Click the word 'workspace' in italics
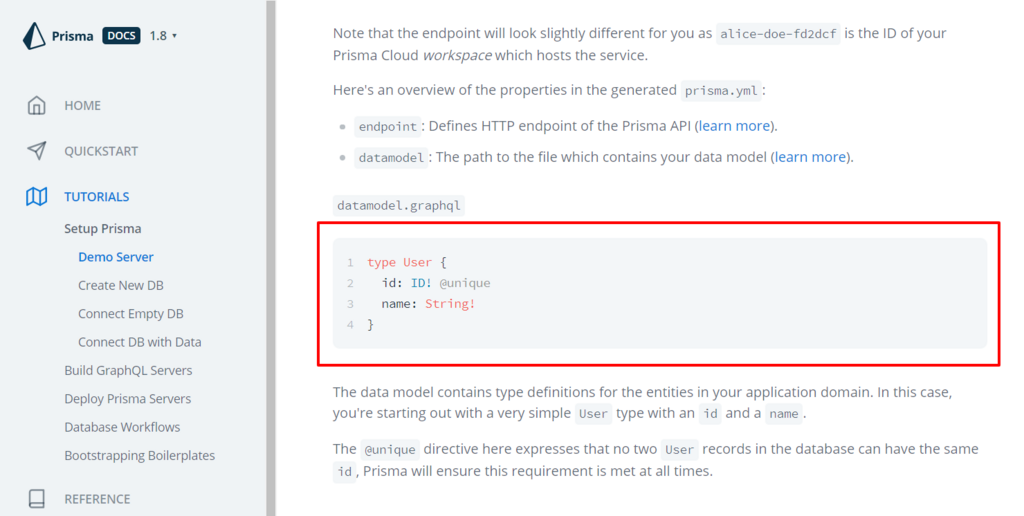1024x516 pixels. [x=457, y=56]
